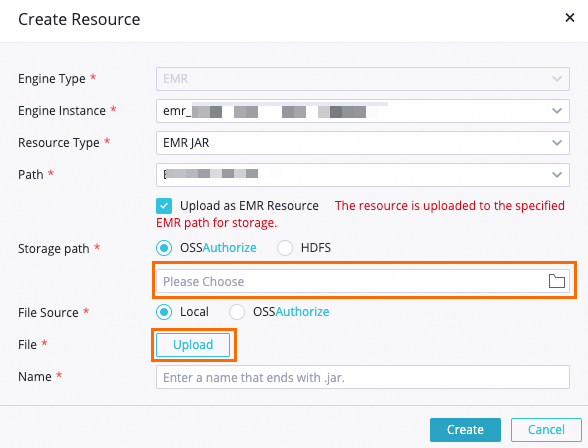Open the Authorize link beside Storage path OSS
588x448 pixels.
(230, 248)
